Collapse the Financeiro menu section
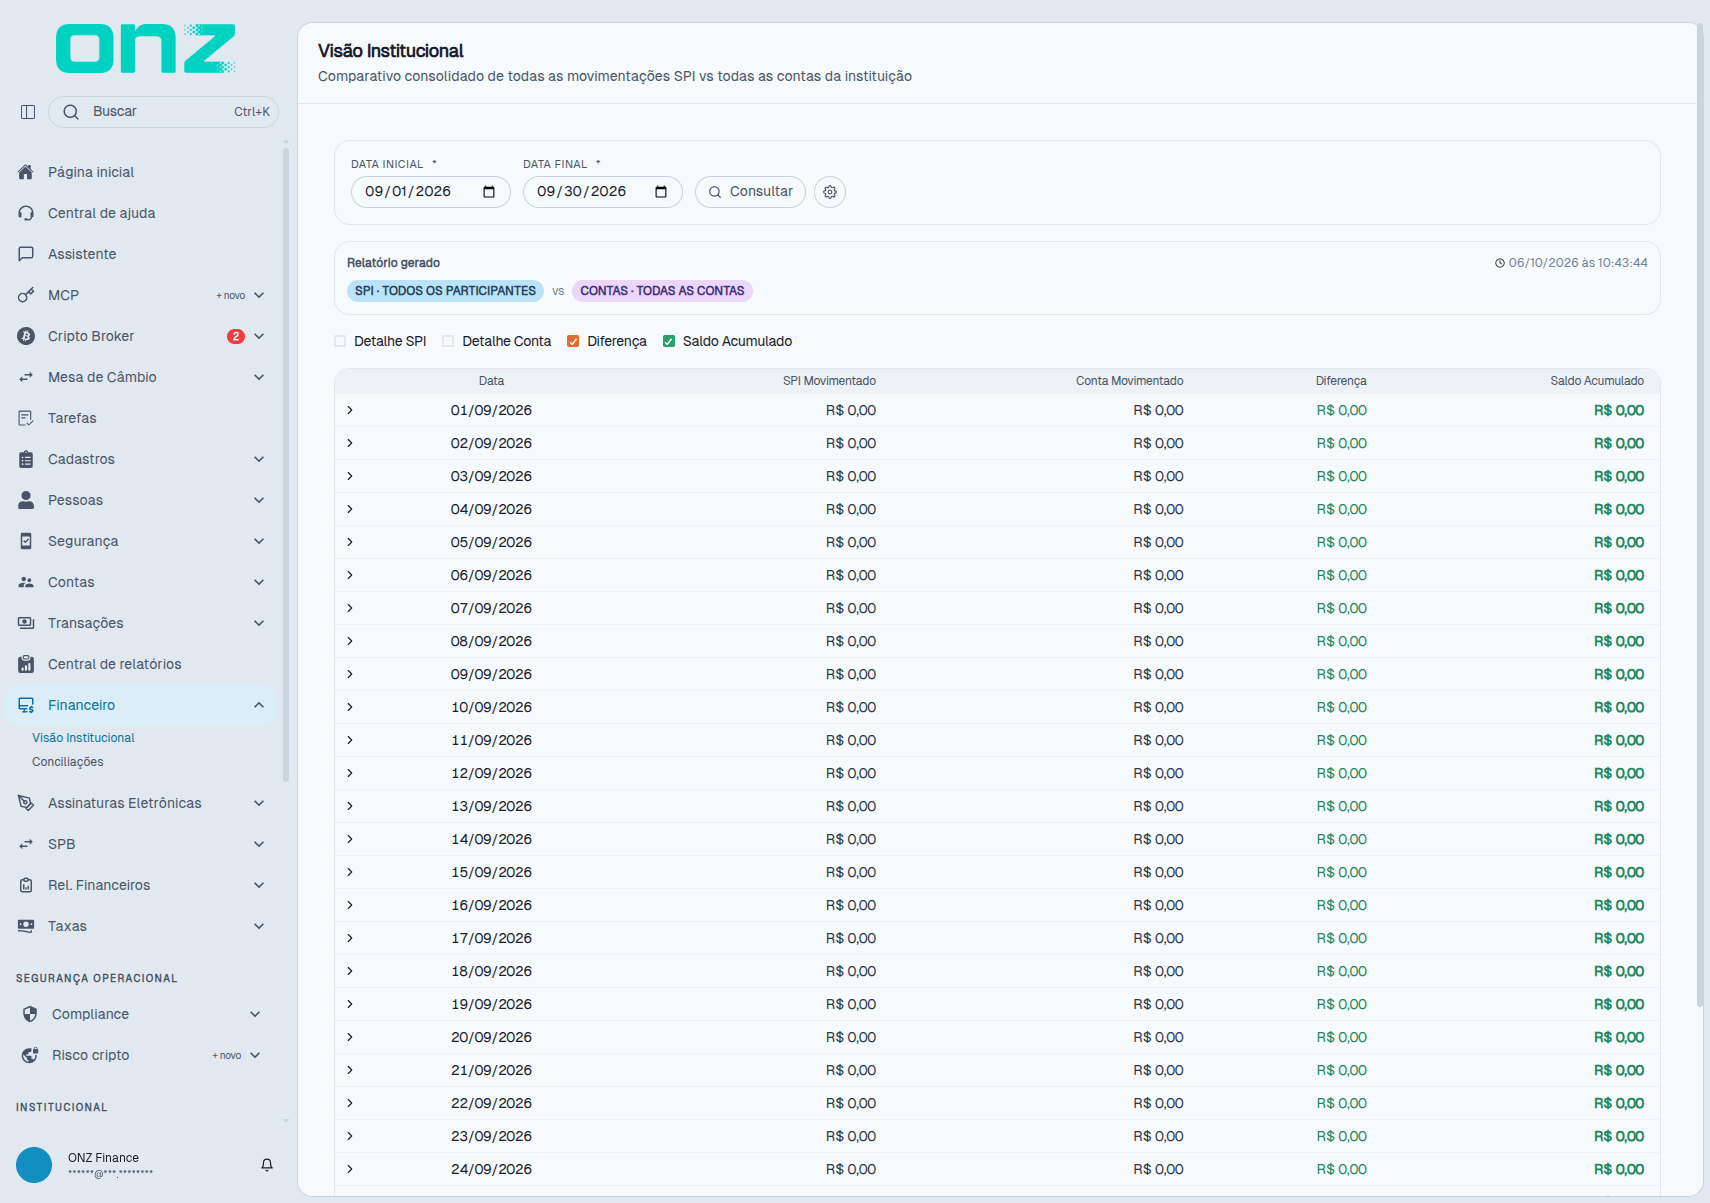This screenshot has width=1710, height=1203. (259, 705)
